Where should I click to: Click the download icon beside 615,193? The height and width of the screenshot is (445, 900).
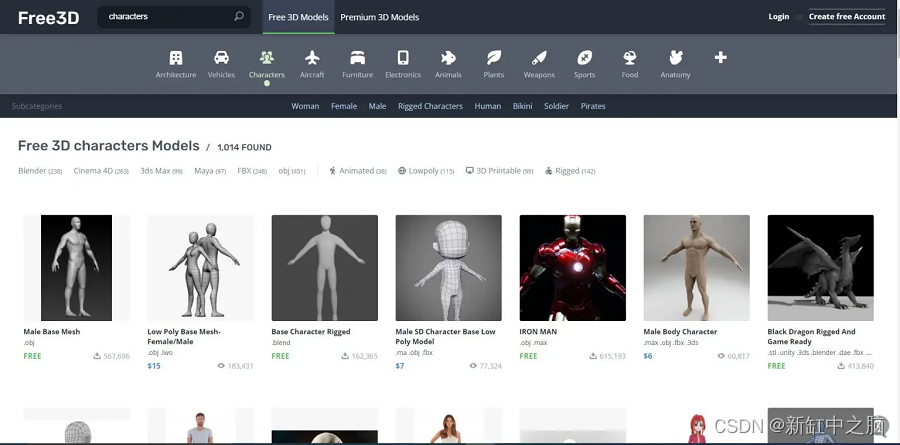593,356
